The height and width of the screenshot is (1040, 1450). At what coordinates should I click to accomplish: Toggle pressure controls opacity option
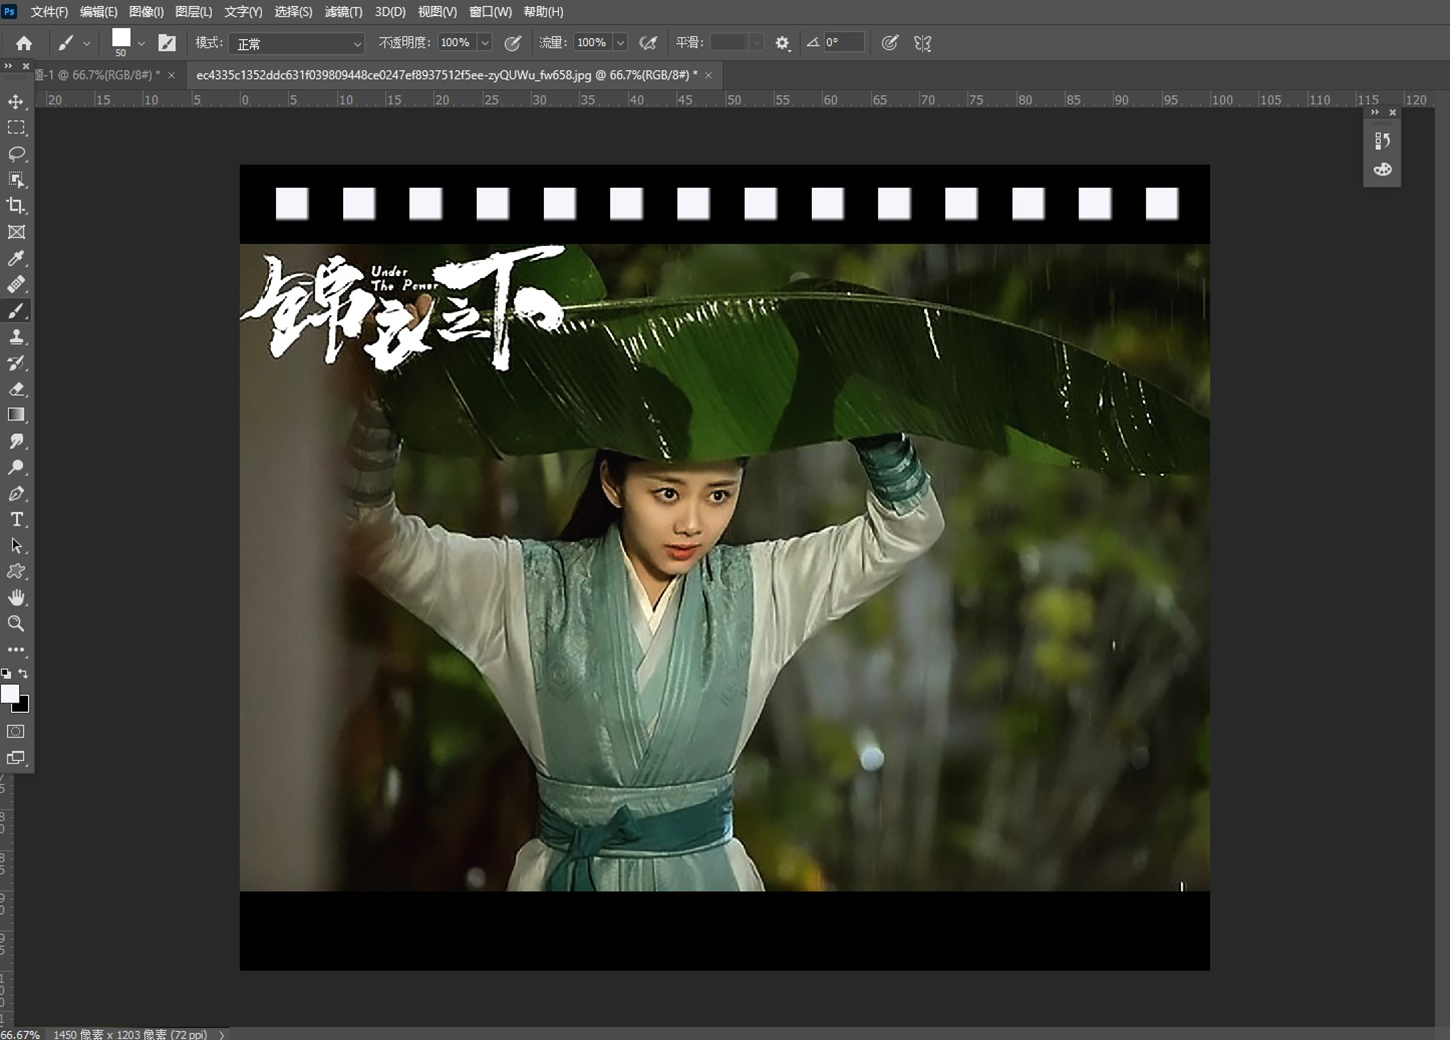pyautogui.click(x=513, y=42)
